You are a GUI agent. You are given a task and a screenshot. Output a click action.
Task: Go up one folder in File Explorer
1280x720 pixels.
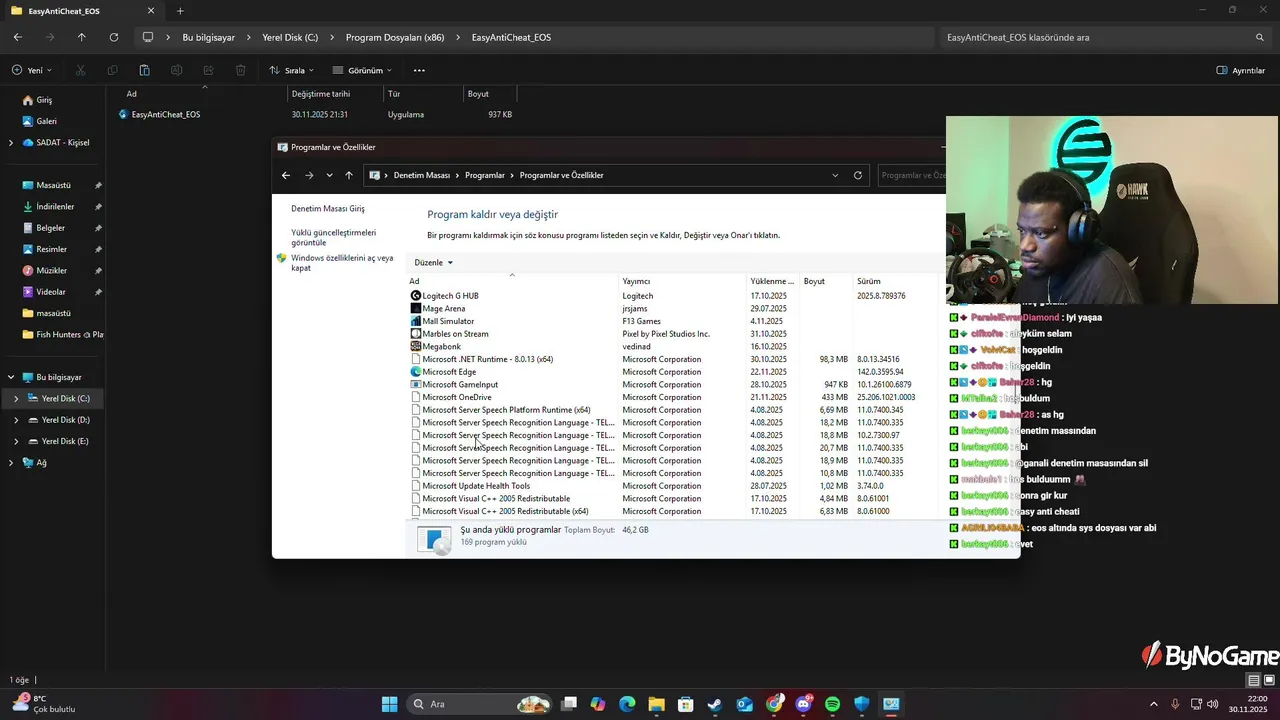point(82,37)
